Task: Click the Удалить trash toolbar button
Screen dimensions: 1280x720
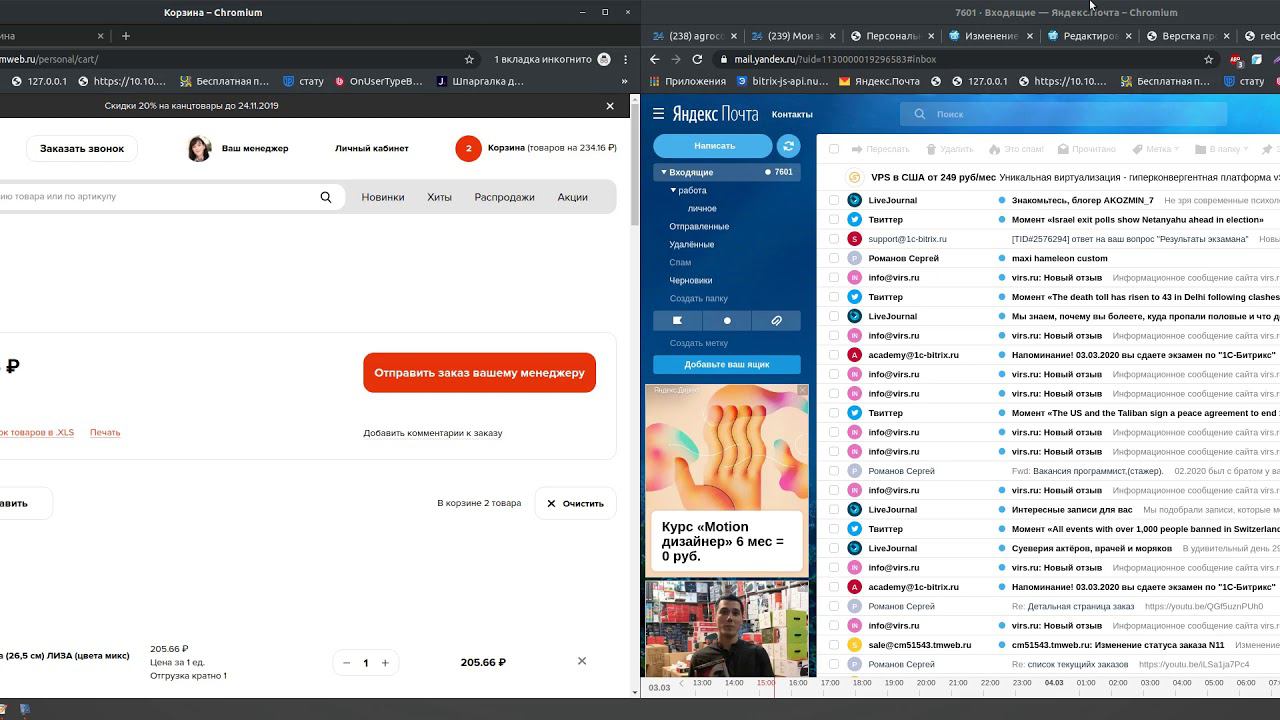Action: pyautogui.click(x=950, y=149)
